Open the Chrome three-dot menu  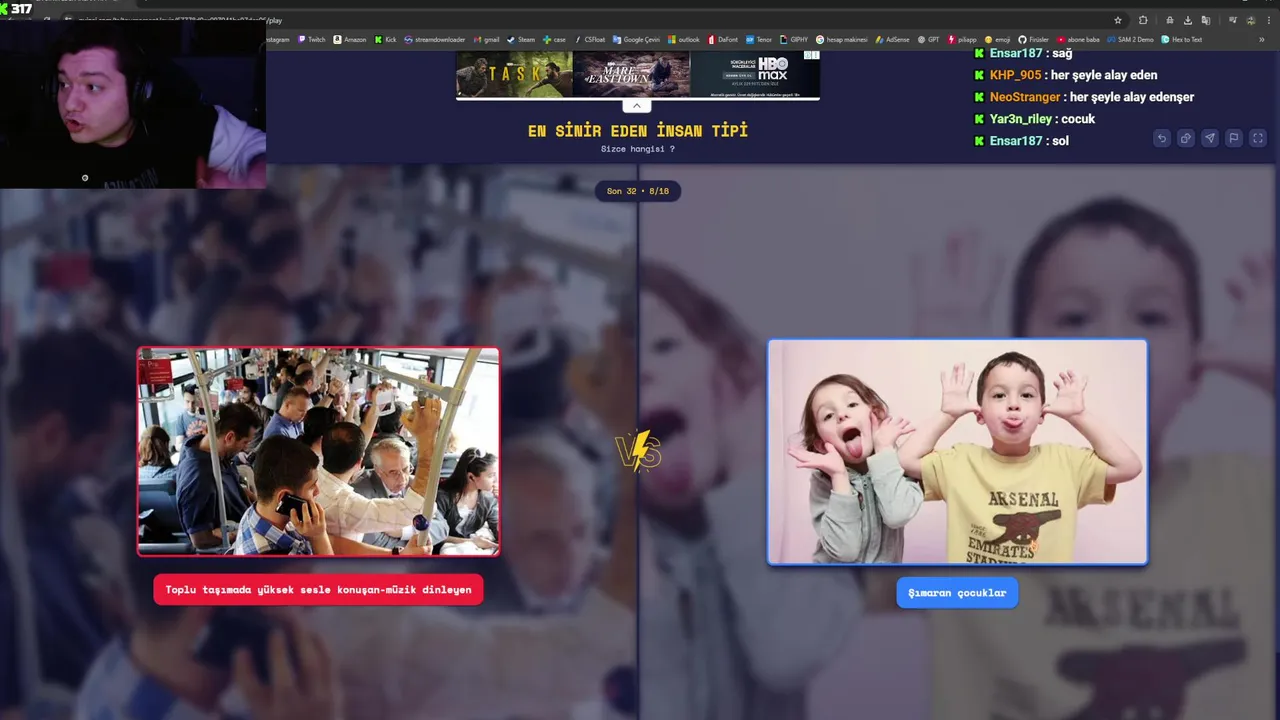[x=1269, y=20]
